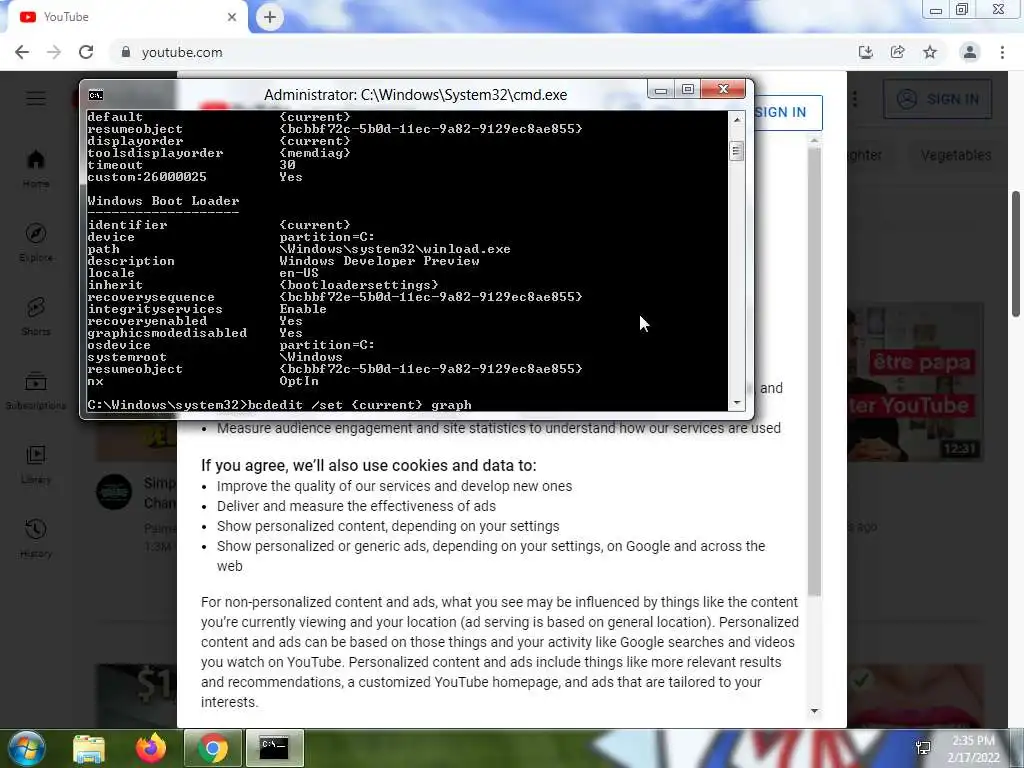Open the install app icon in address bar
Viewport: 1024px width, 768px height.
point(865,52)
